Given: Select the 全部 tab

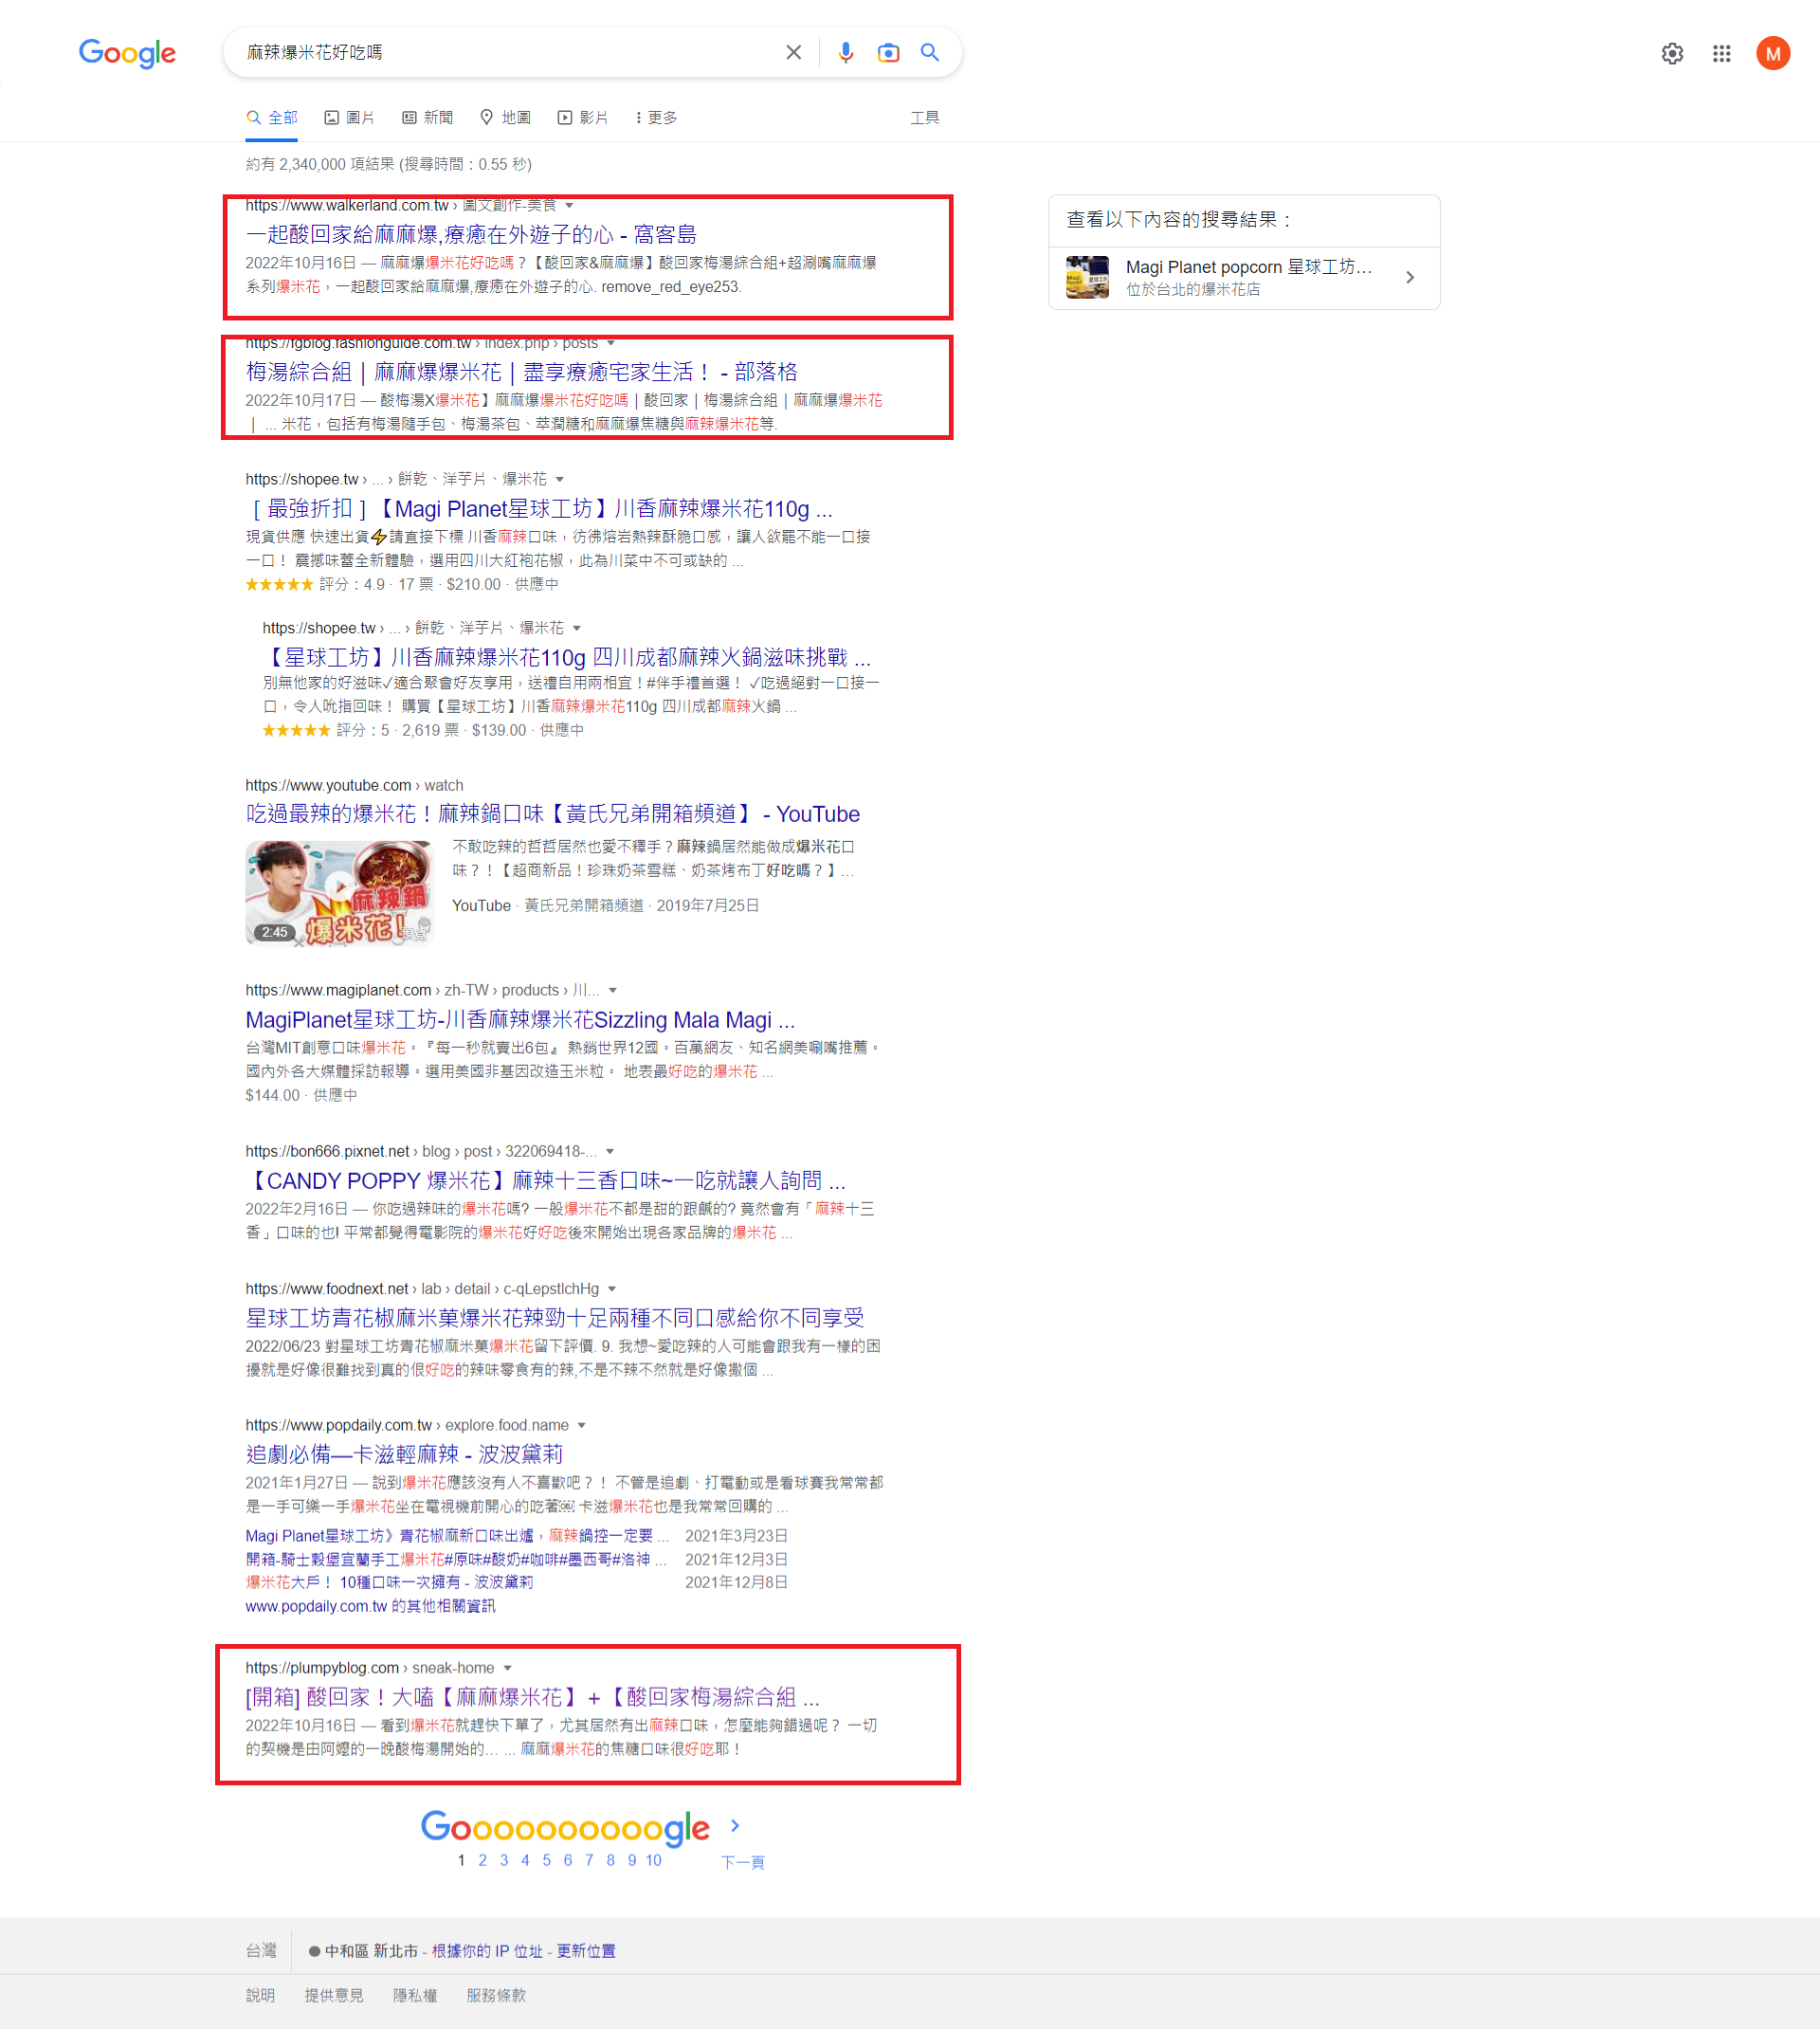Looking at the screenshot, I should tap(272, 117).
